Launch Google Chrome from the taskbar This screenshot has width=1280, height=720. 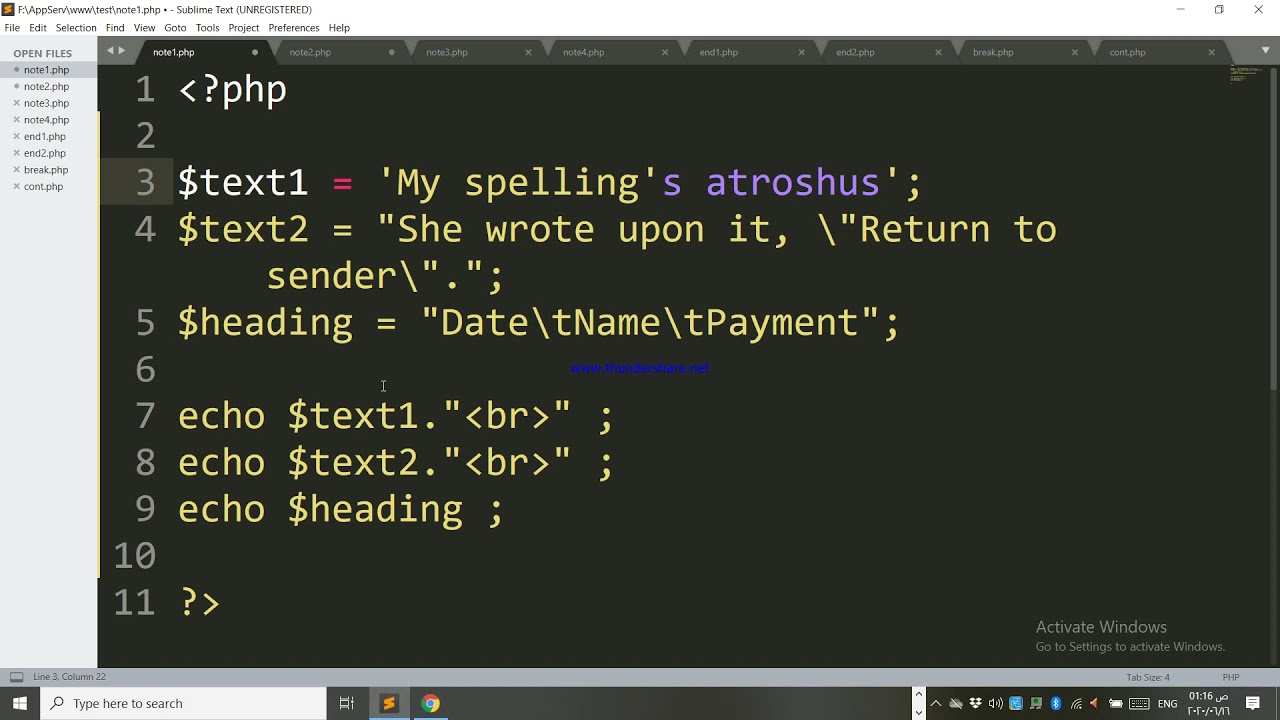431,703
